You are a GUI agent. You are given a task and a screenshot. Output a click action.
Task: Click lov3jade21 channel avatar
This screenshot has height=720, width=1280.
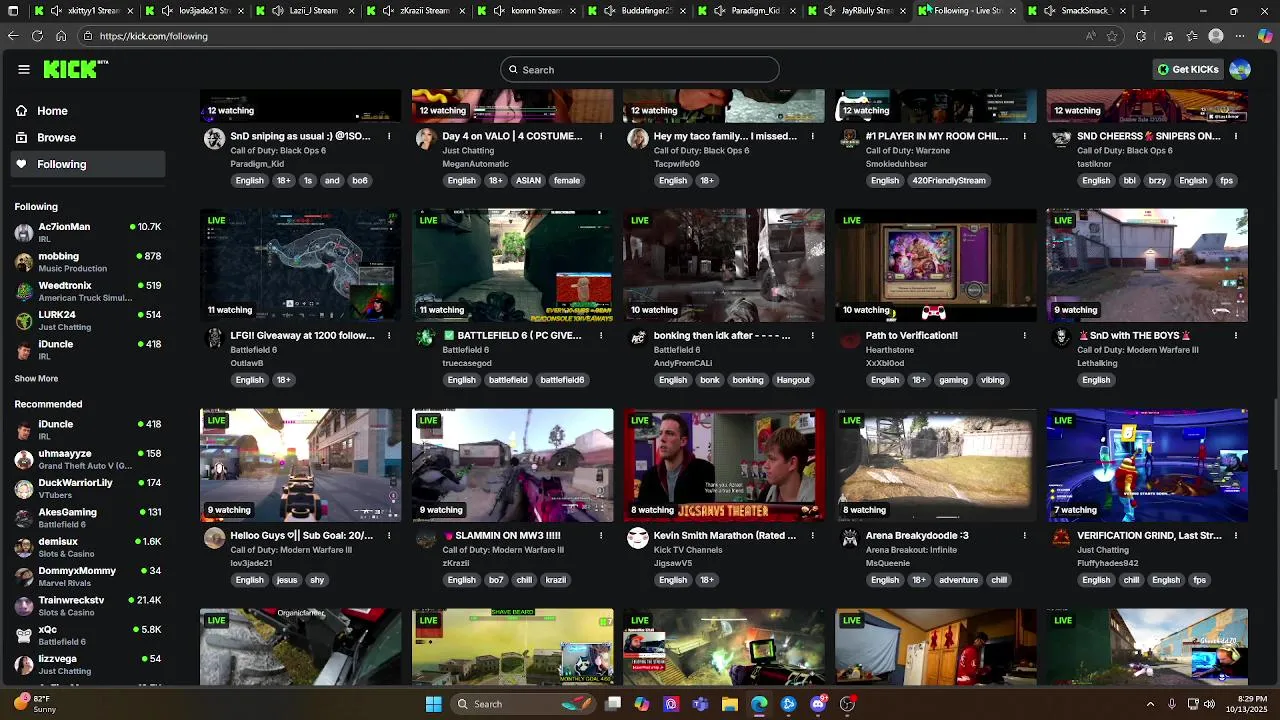tap(214, 539)
